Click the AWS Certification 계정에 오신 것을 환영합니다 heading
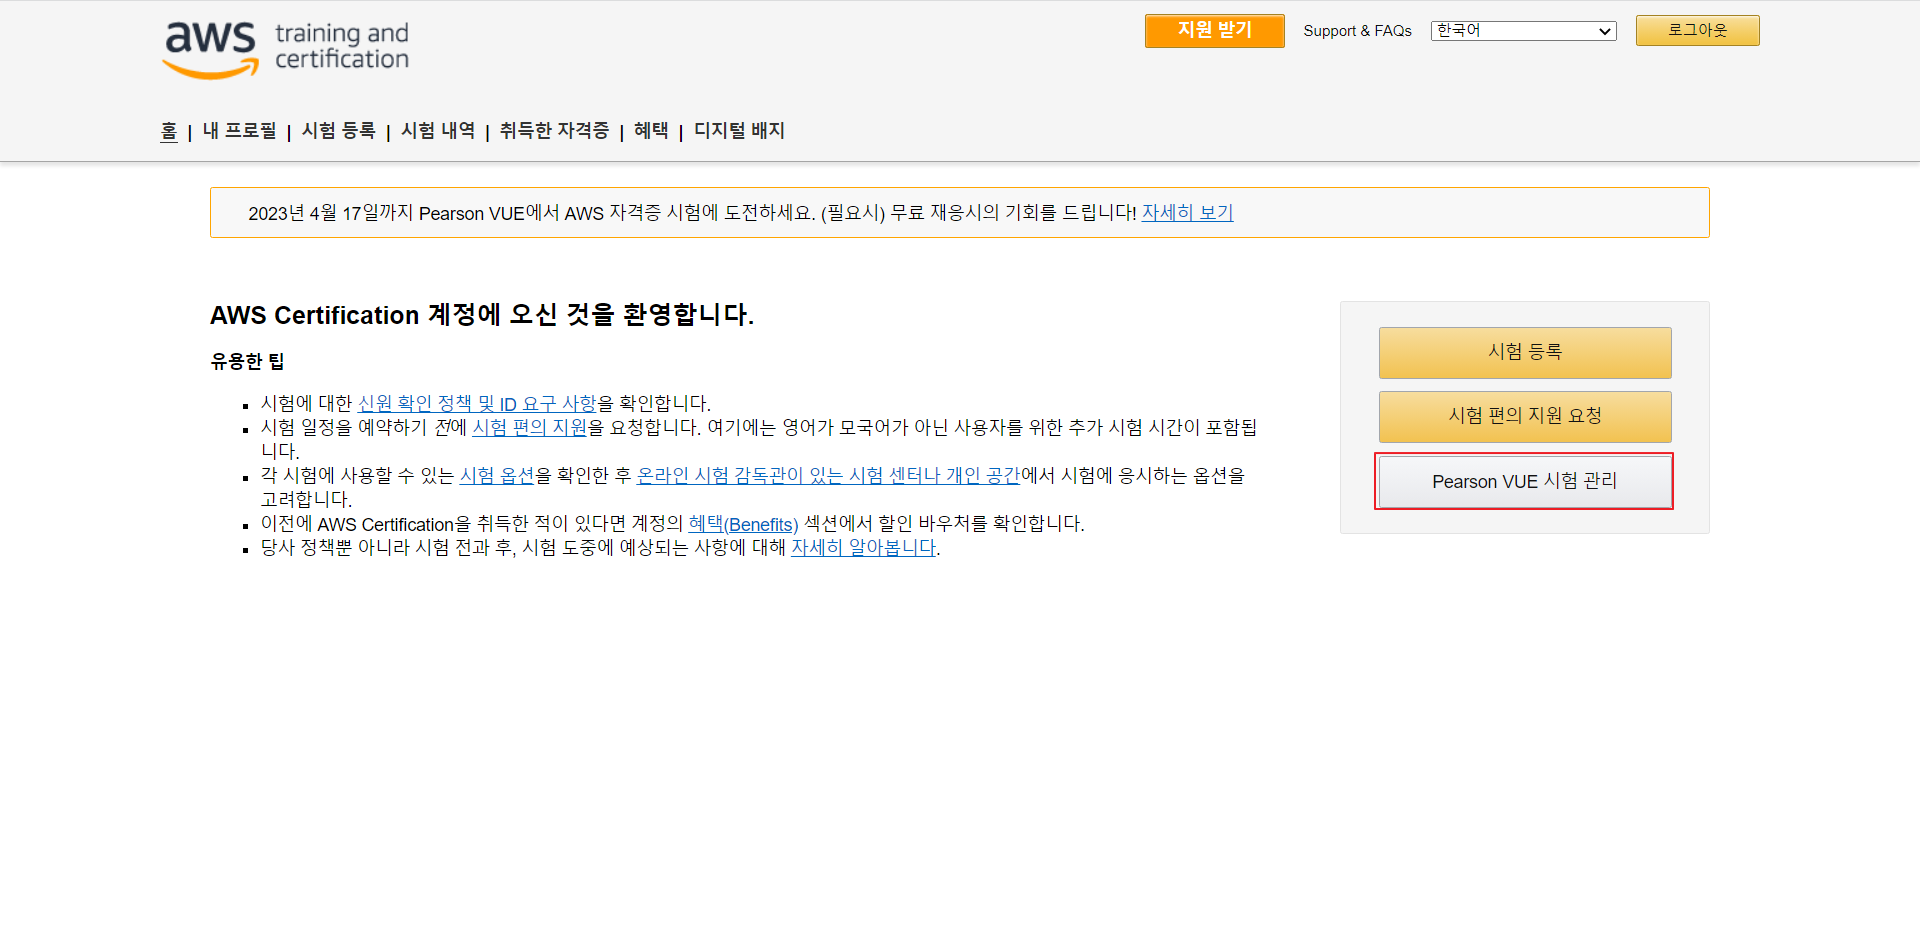Screen dimensions: 1920x942 [482, 315]
